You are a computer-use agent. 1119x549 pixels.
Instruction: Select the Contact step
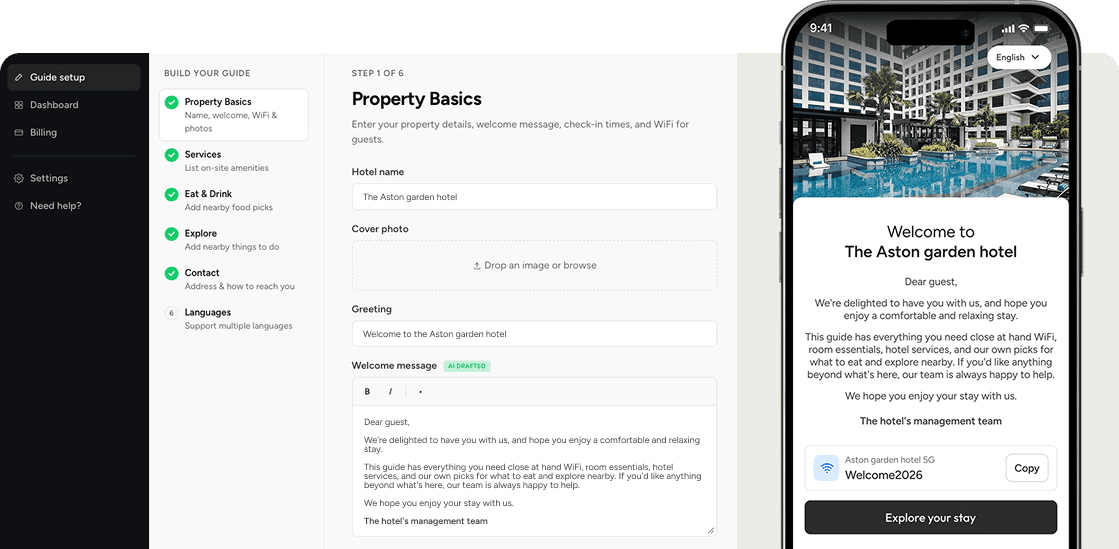(234, 279)
